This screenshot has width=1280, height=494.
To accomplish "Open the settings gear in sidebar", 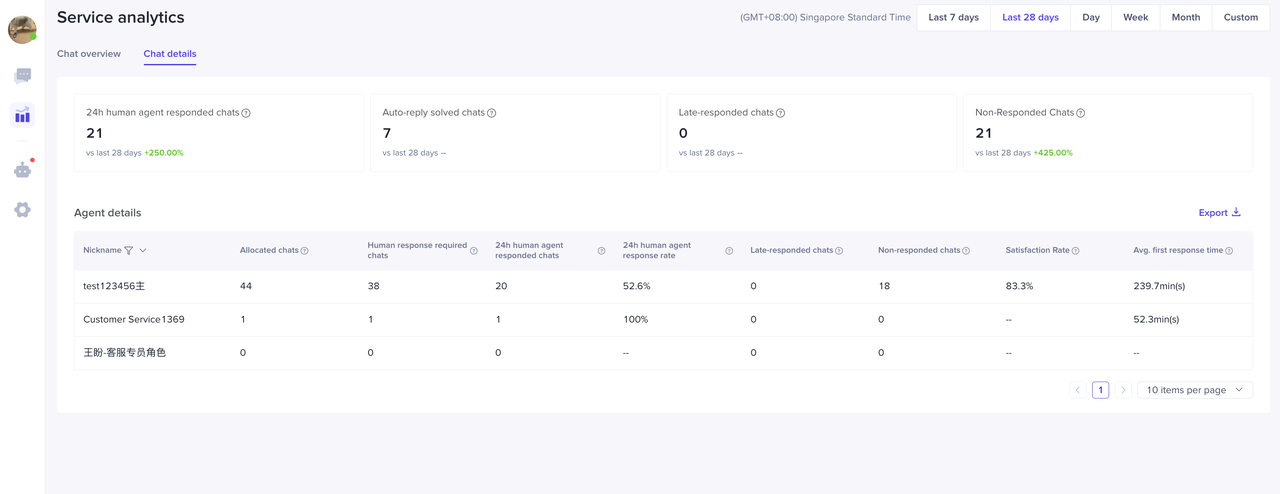I will click(x=22, y=210).
